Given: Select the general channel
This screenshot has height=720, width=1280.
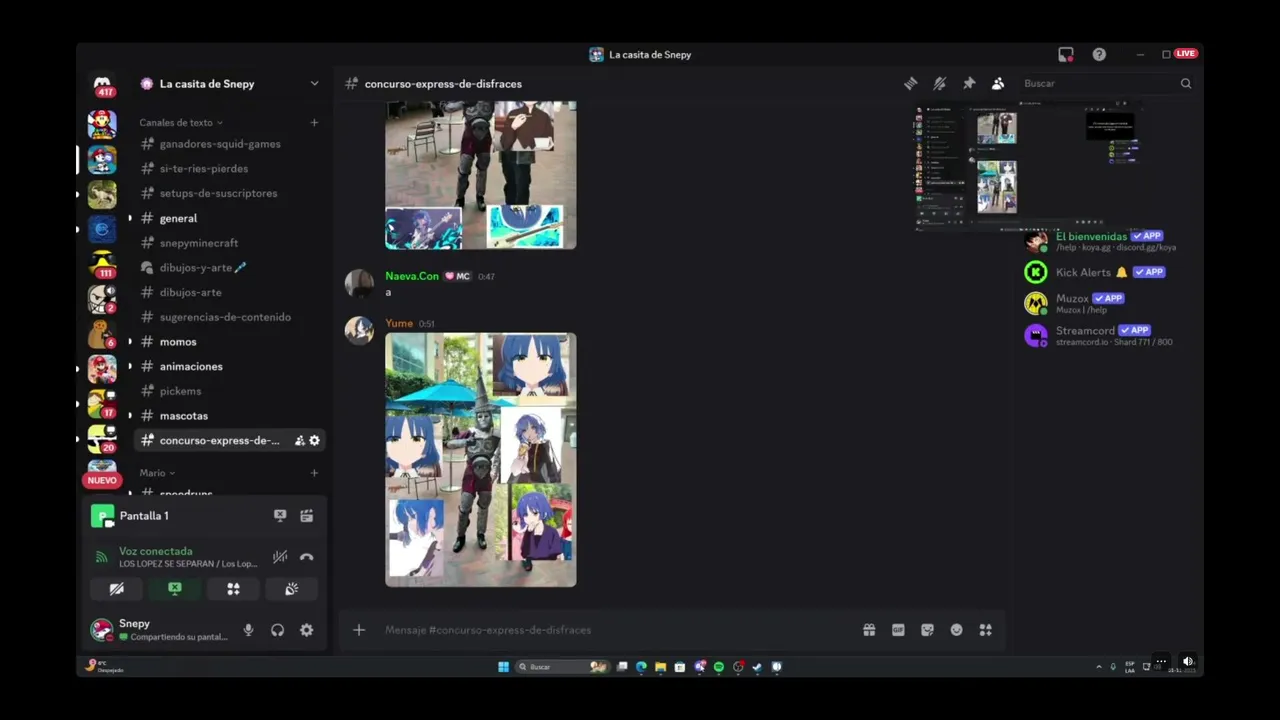Looking at the screenshot, I should click(229, 218).
